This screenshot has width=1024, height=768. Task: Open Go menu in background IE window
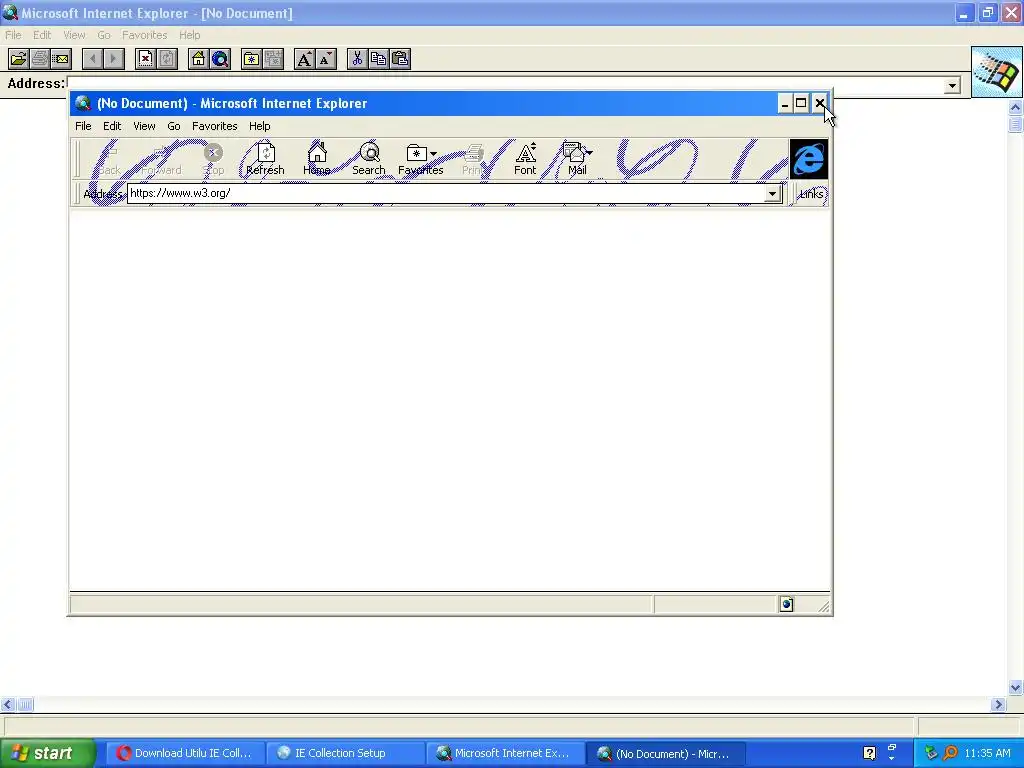pyautogui.click(x=104, y=35)
